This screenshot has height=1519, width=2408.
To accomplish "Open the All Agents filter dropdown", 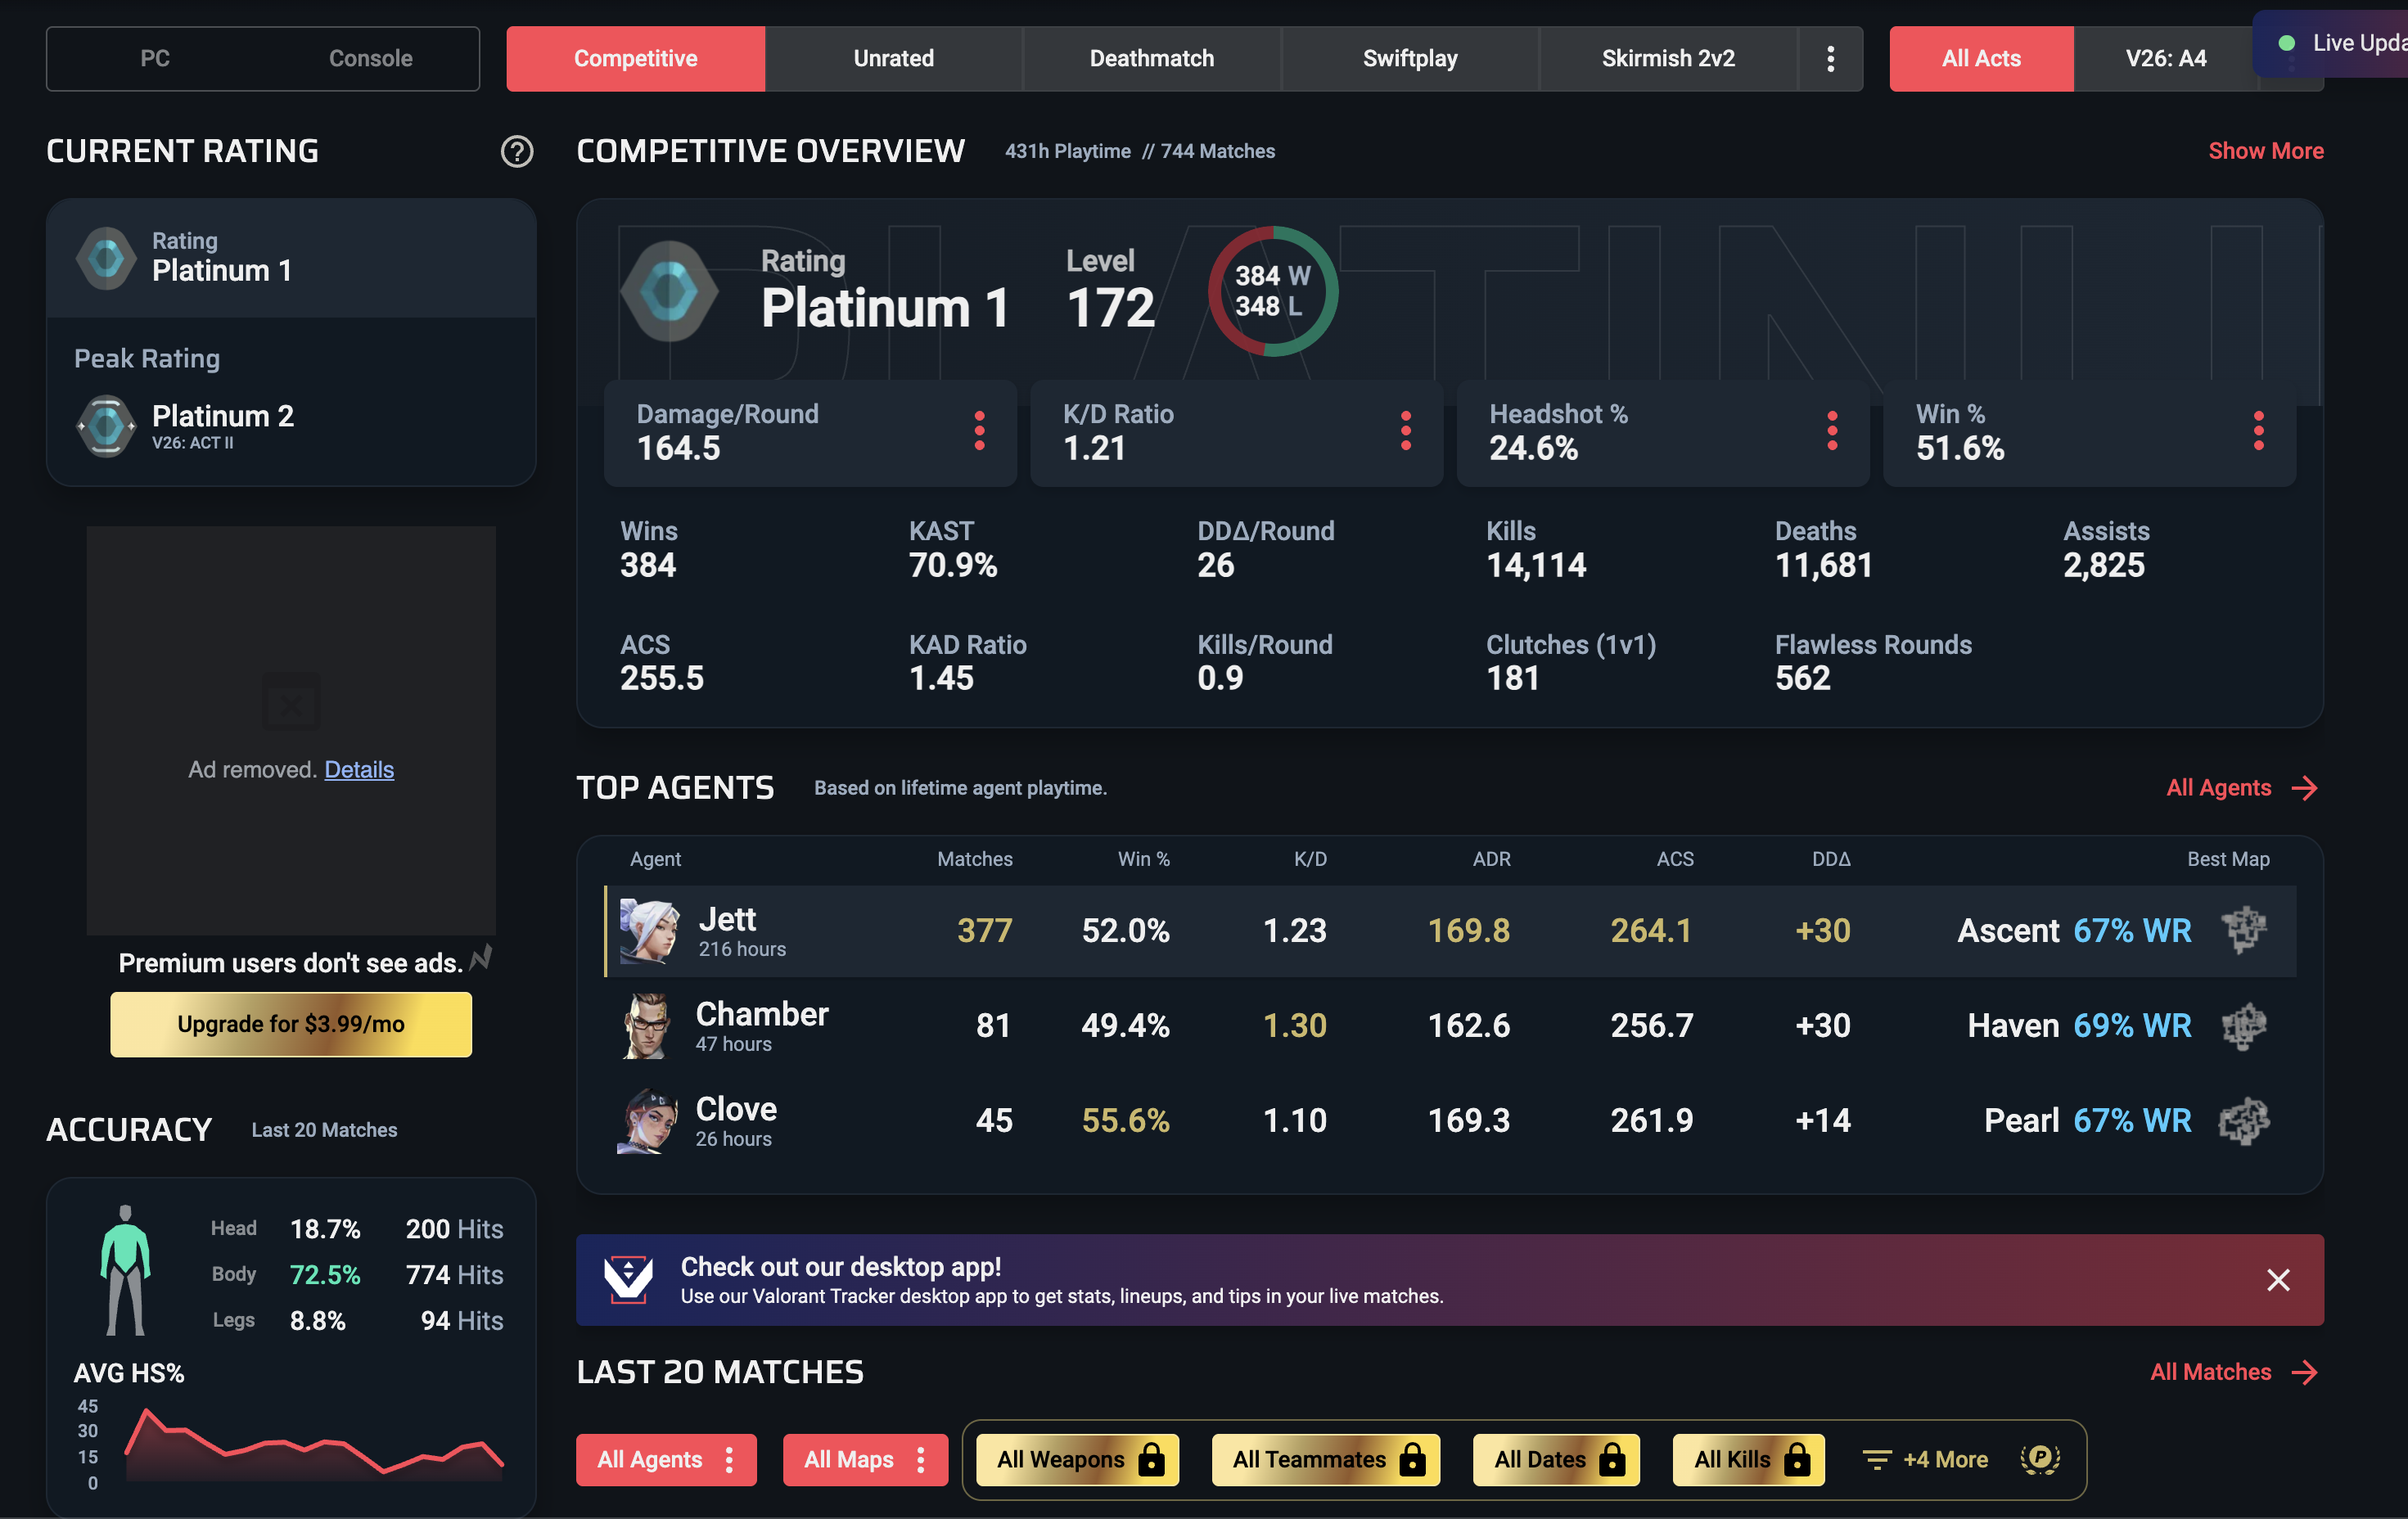I will point(666,1460).
